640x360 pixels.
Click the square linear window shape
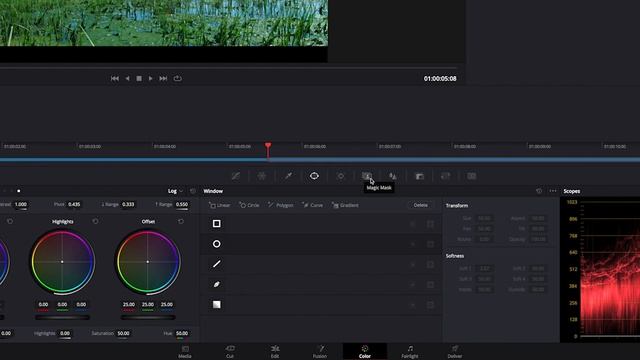(x=217, y=224)
